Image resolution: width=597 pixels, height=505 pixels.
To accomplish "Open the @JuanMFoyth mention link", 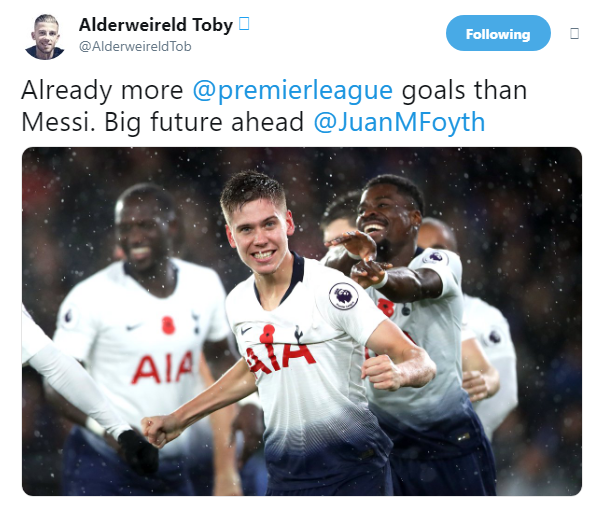I will point(399,122).
